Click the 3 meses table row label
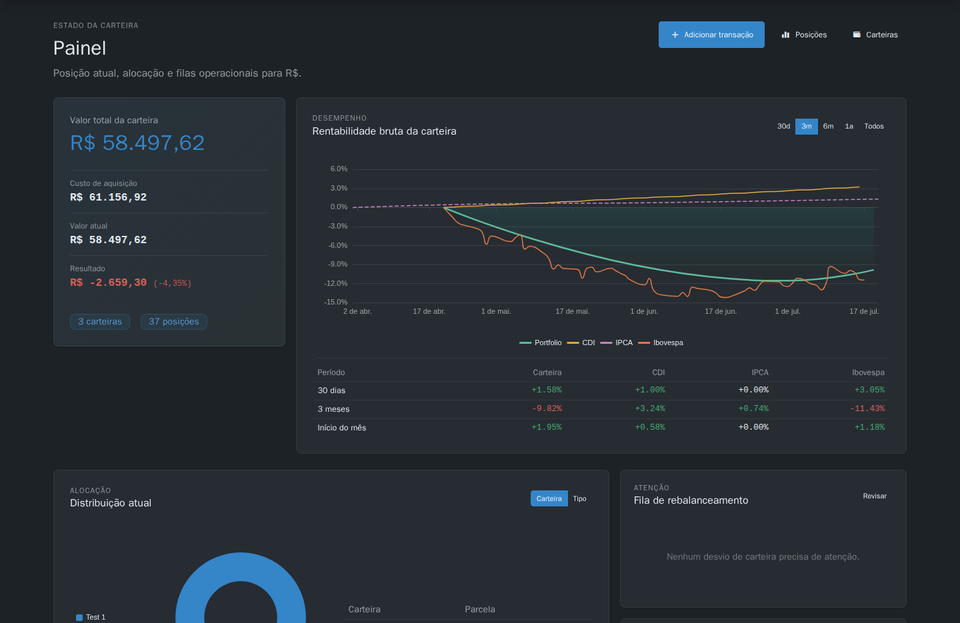The width and height of the screenshot is (960, 623). coord(334,409)
